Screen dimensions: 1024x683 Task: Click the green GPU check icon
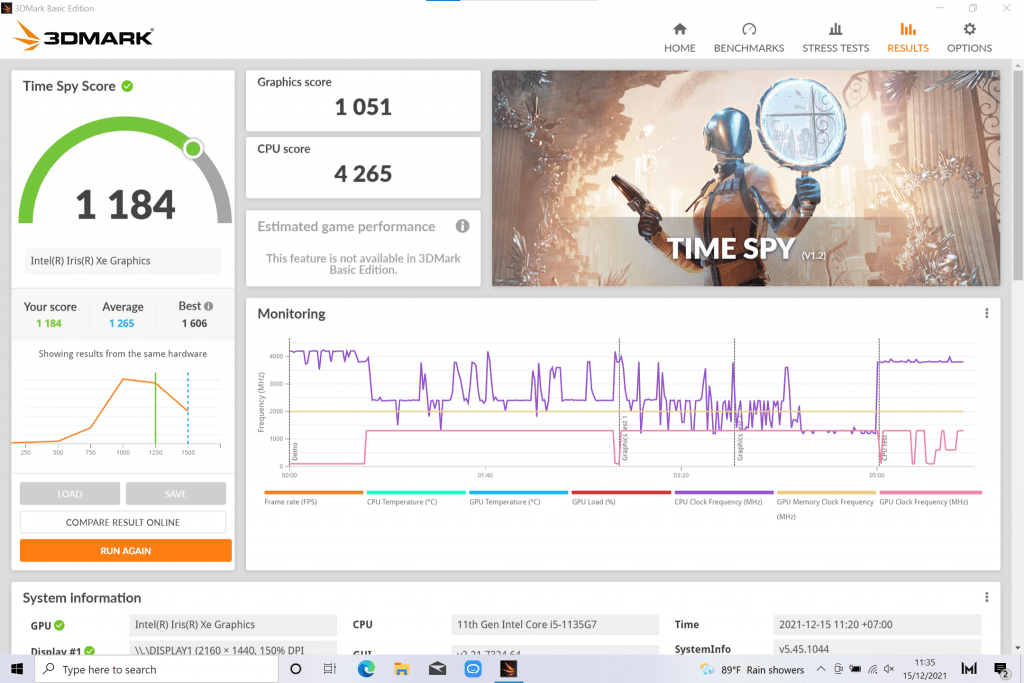pyautogui.click(x=59, y=625)
